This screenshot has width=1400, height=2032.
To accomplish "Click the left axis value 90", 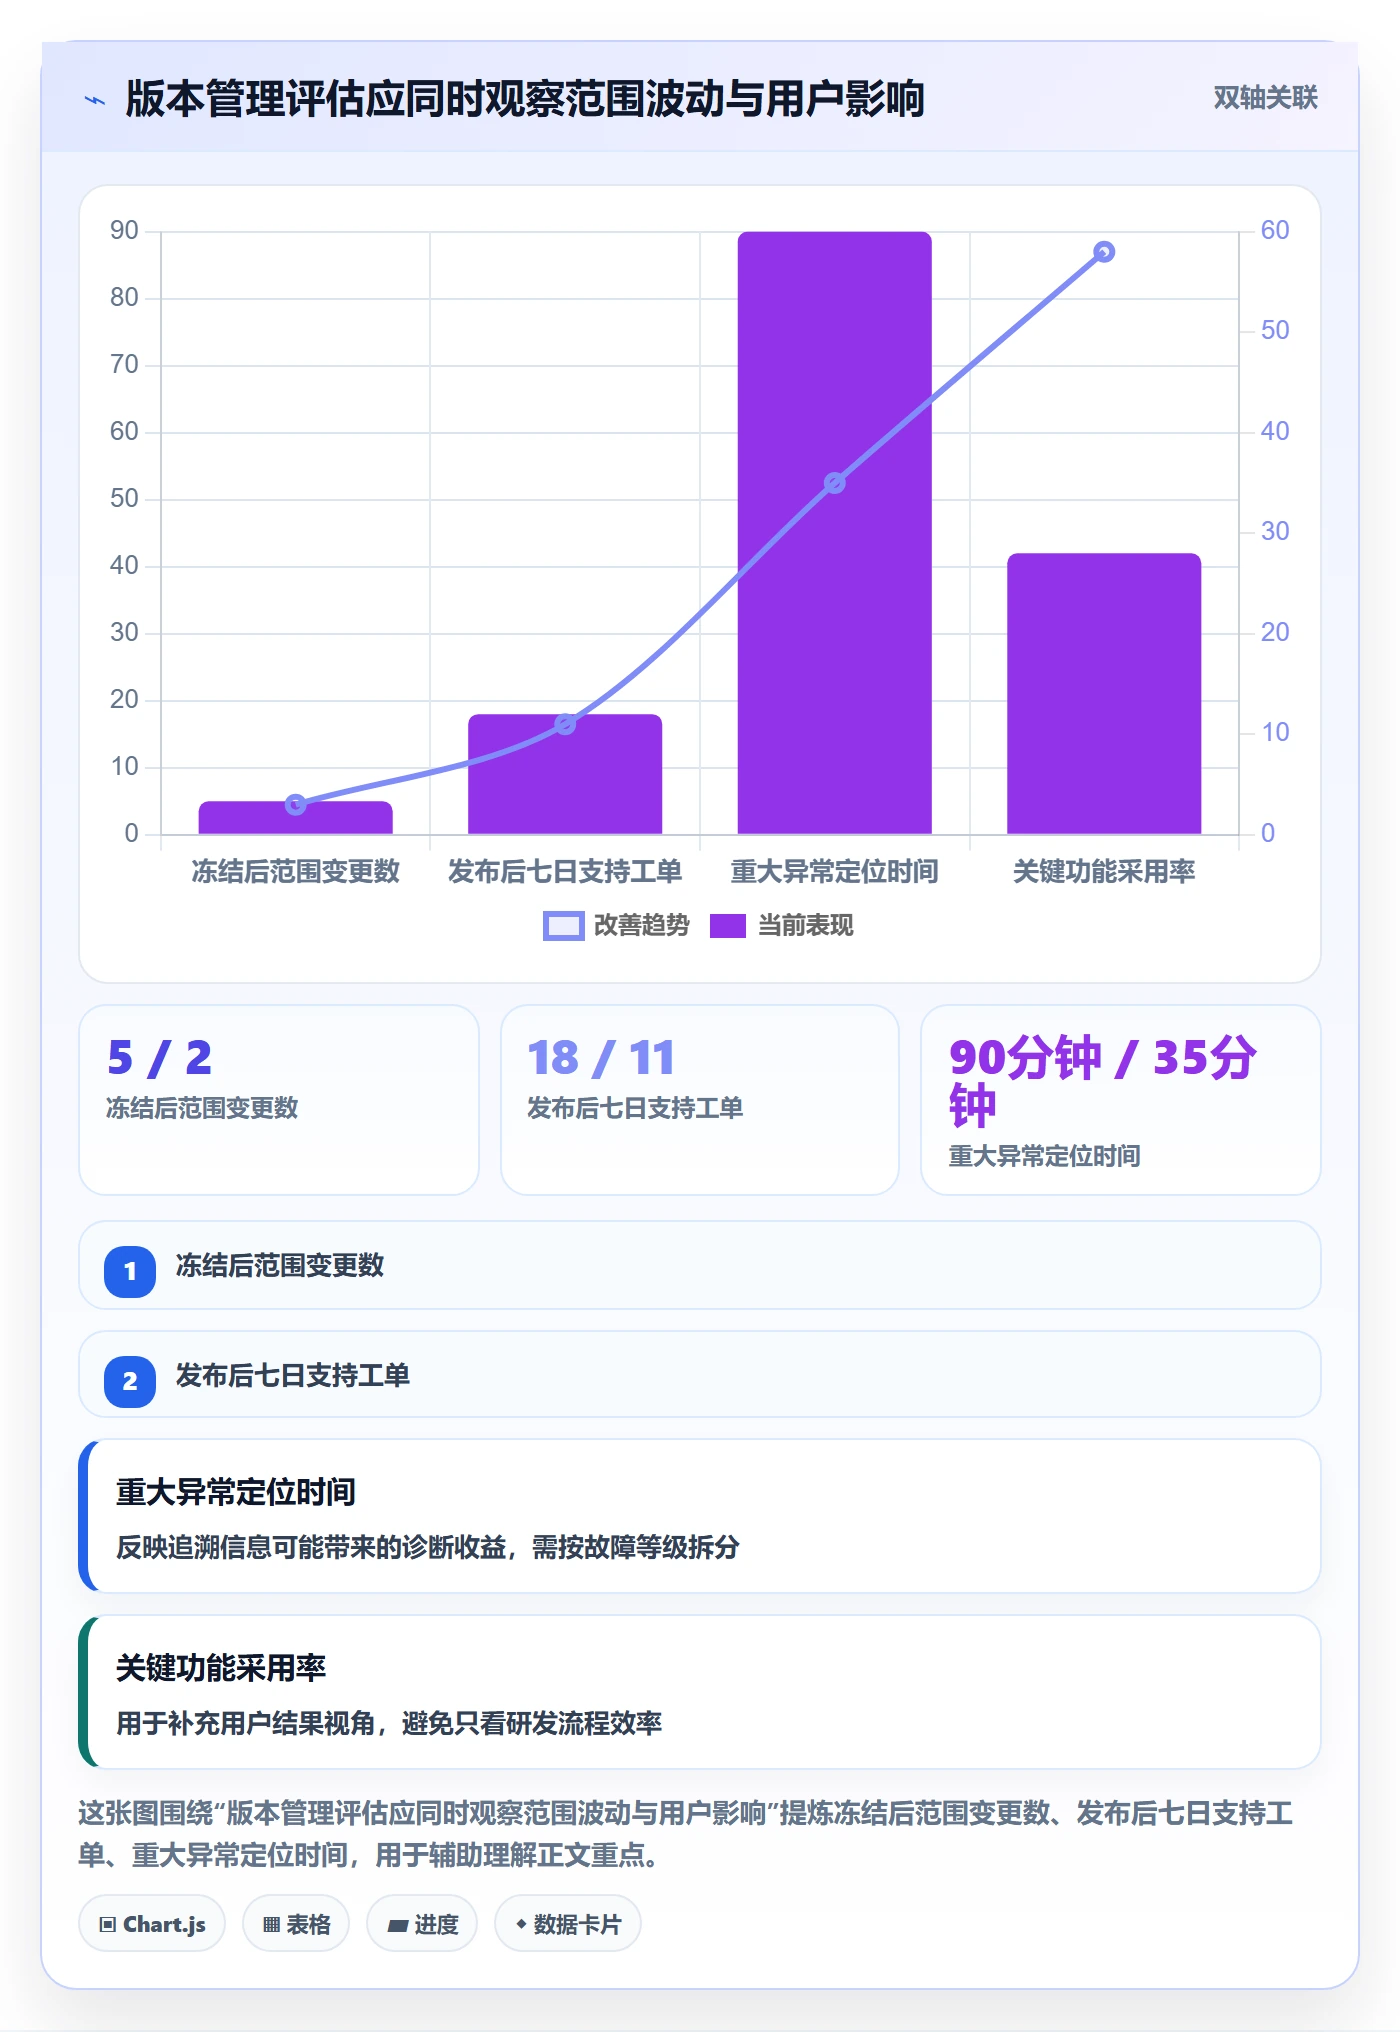I will point(124,231).
